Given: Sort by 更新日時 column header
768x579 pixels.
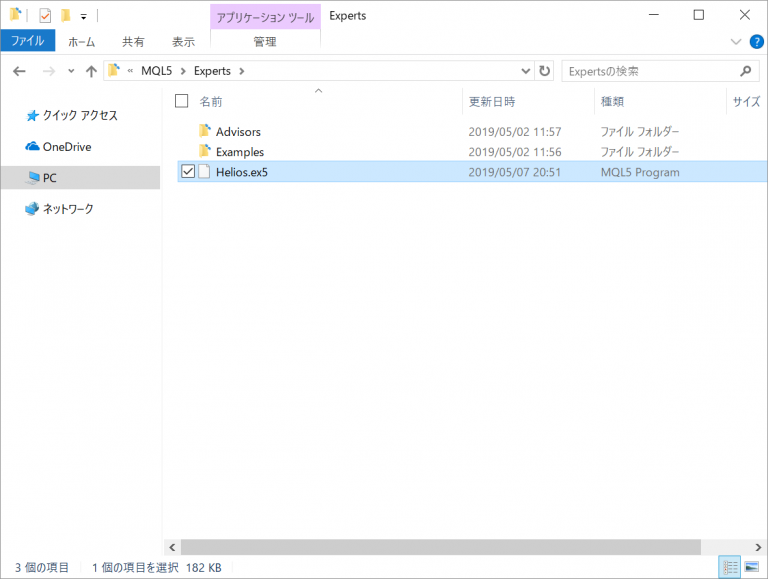Looking at the screenshot, I should click(x=492, y=101).
